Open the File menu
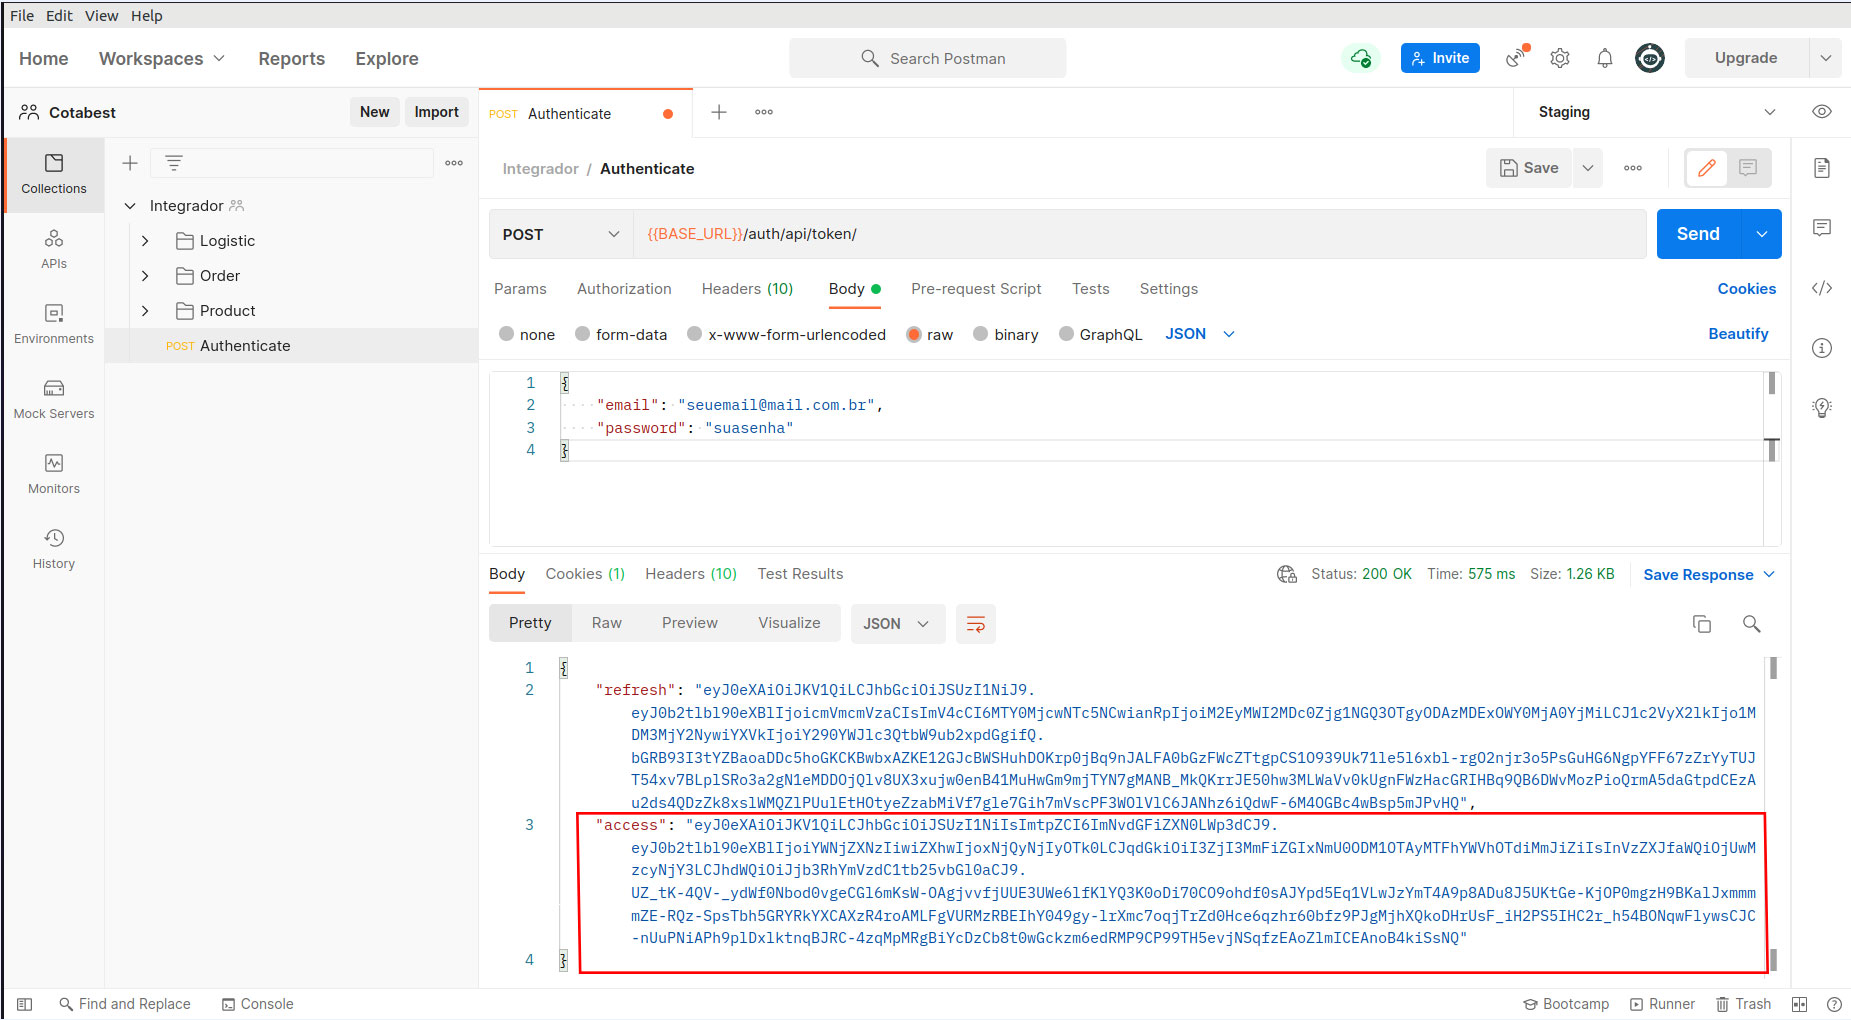The height and width of the screenshot is (1020, 1851). pyautogui.click(x=22, y=15)
